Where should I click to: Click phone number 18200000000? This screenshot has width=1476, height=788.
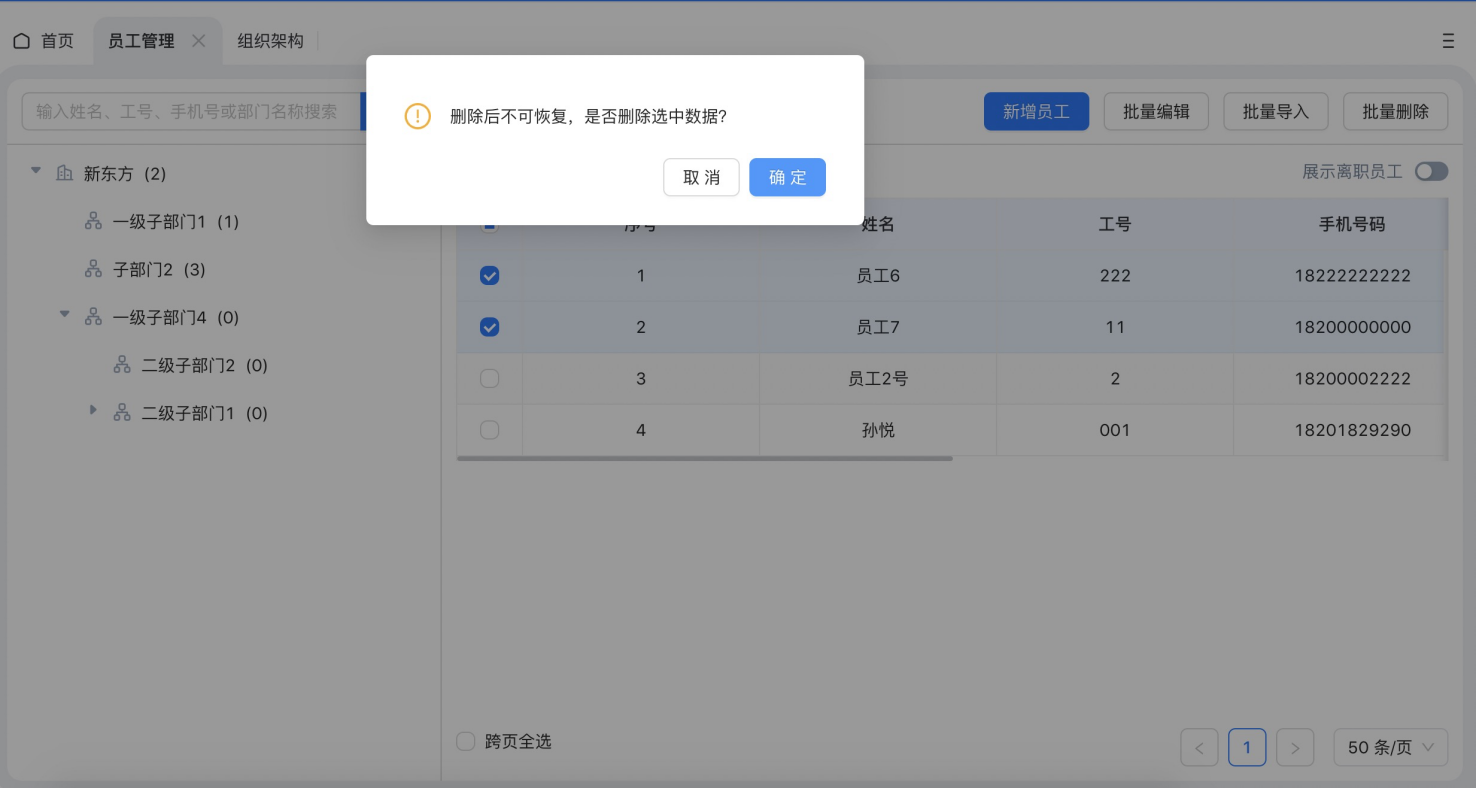pos(1353,327)
